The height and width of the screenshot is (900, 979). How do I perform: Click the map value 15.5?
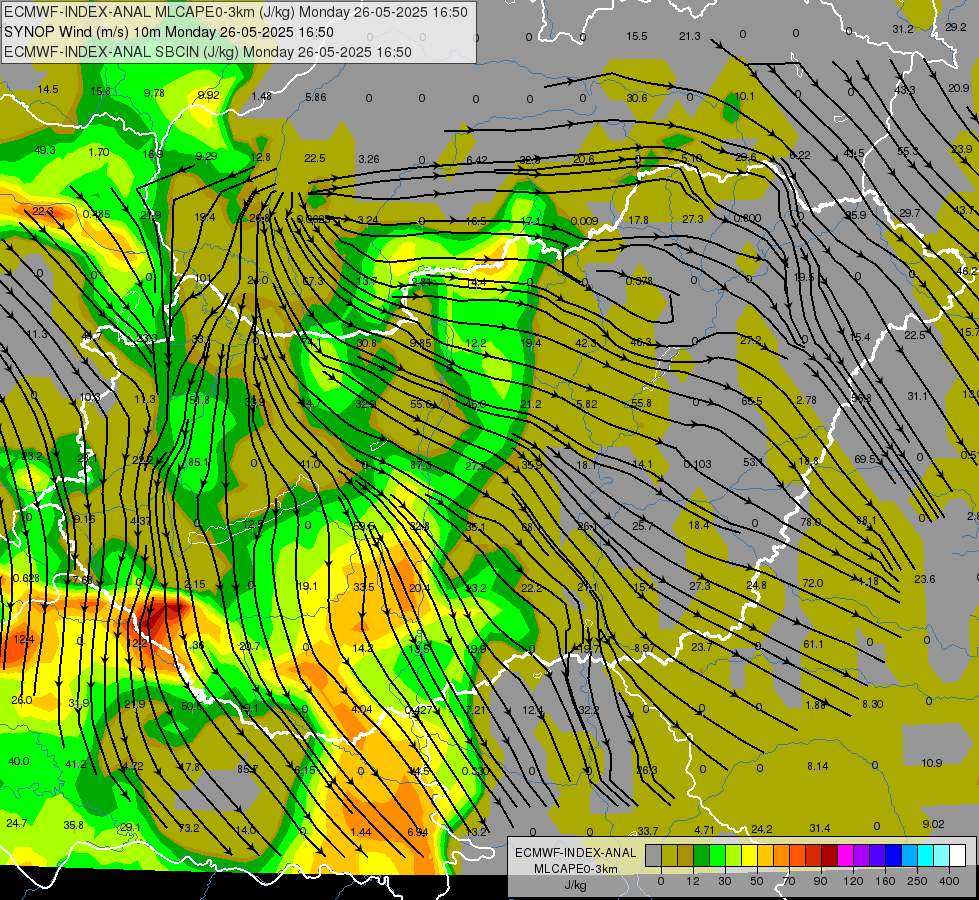coord(637,36)
